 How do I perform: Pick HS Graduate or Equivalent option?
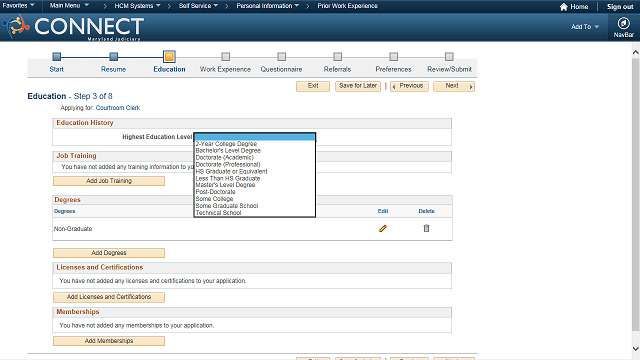click(x=255, y=171)
